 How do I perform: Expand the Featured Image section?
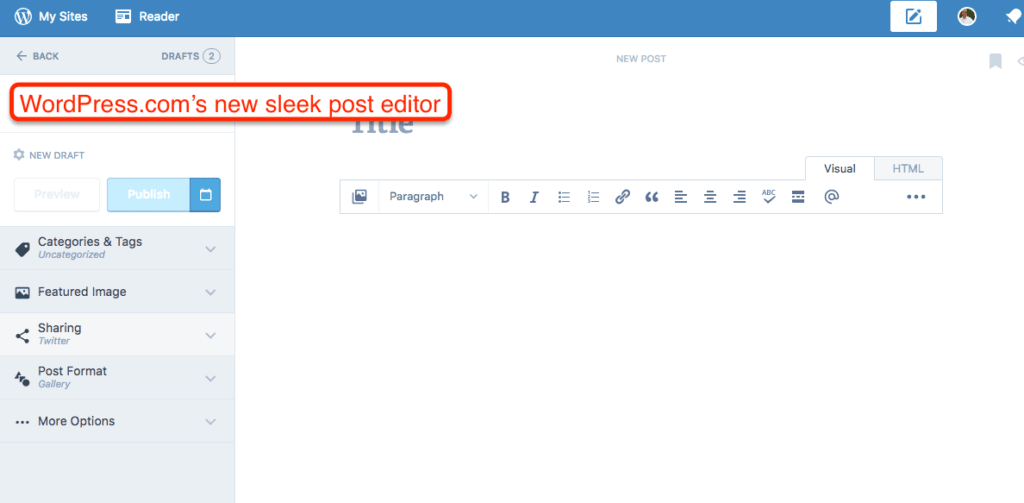tap(117, 291)
